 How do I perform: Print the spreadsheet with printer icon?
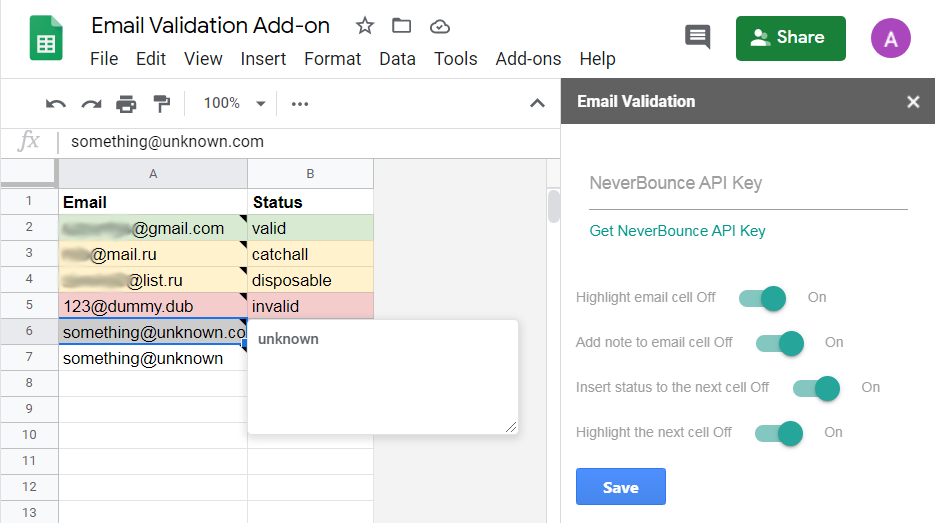coord(126,103)
